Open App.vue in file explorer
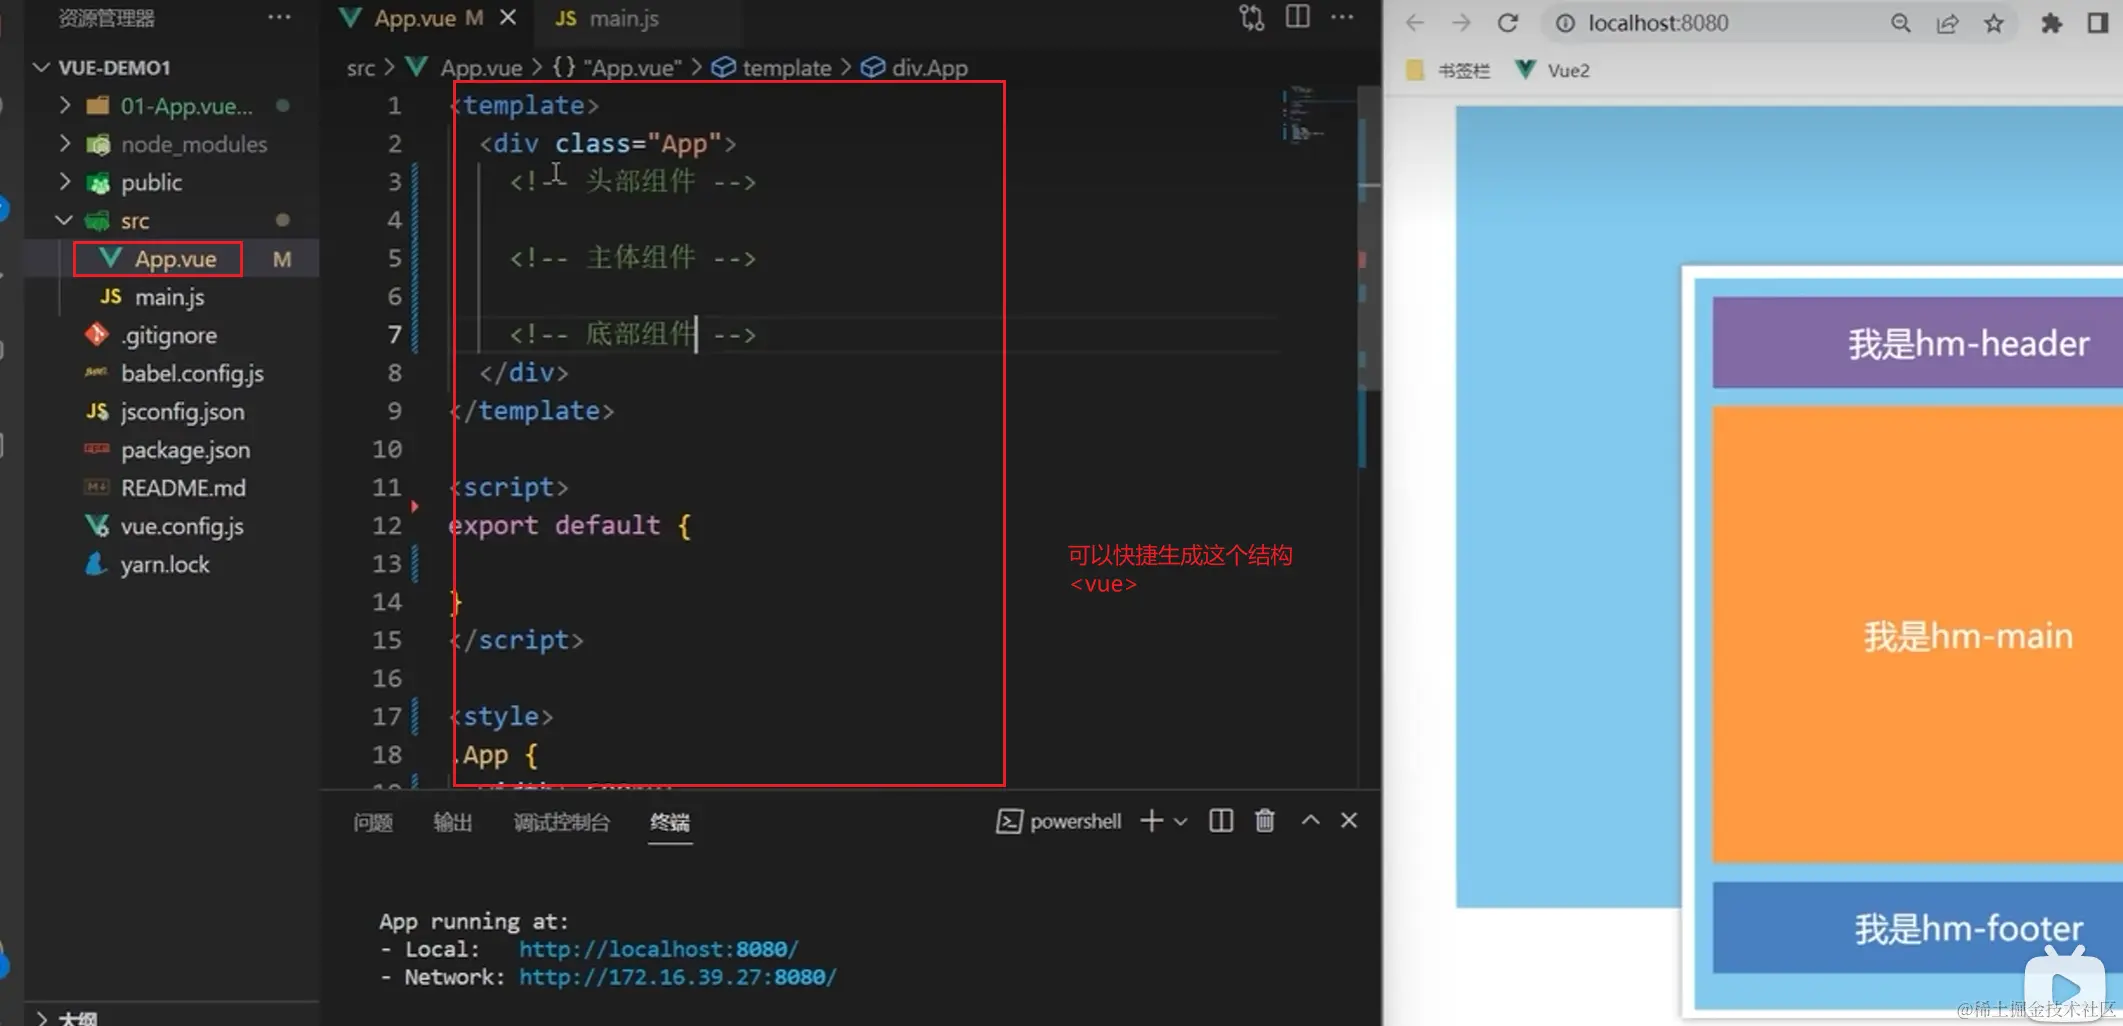2123x1026 pixels. coord(176,259)
